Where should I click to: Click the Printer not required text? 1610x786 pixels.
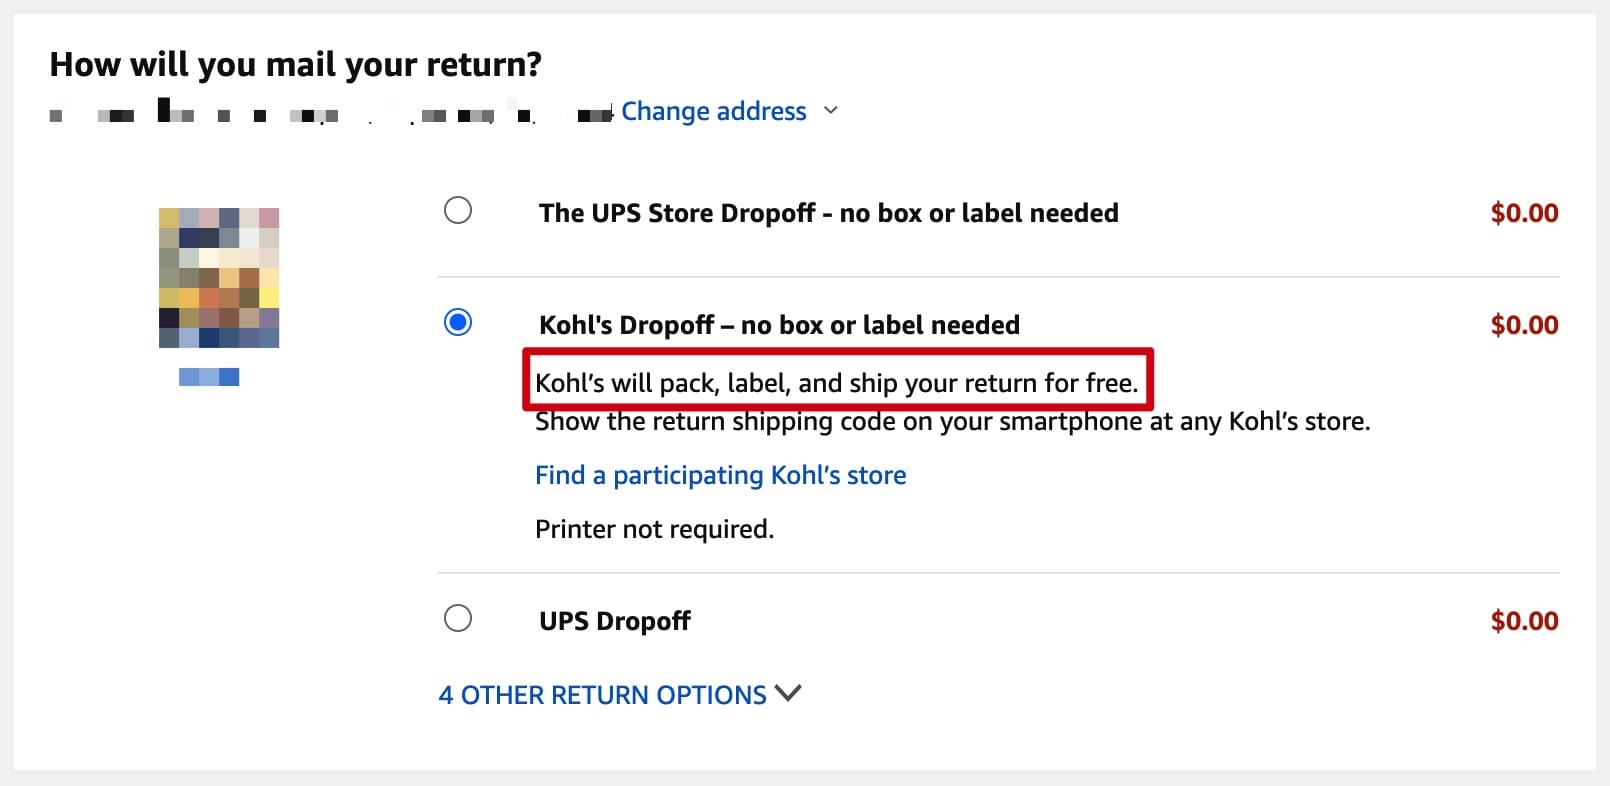[654, 528]
